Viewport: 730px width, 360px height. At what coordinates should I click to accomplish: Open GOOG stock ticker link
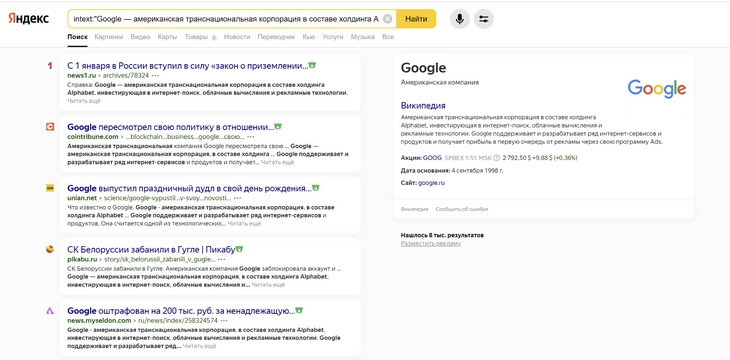pos(432,158)
